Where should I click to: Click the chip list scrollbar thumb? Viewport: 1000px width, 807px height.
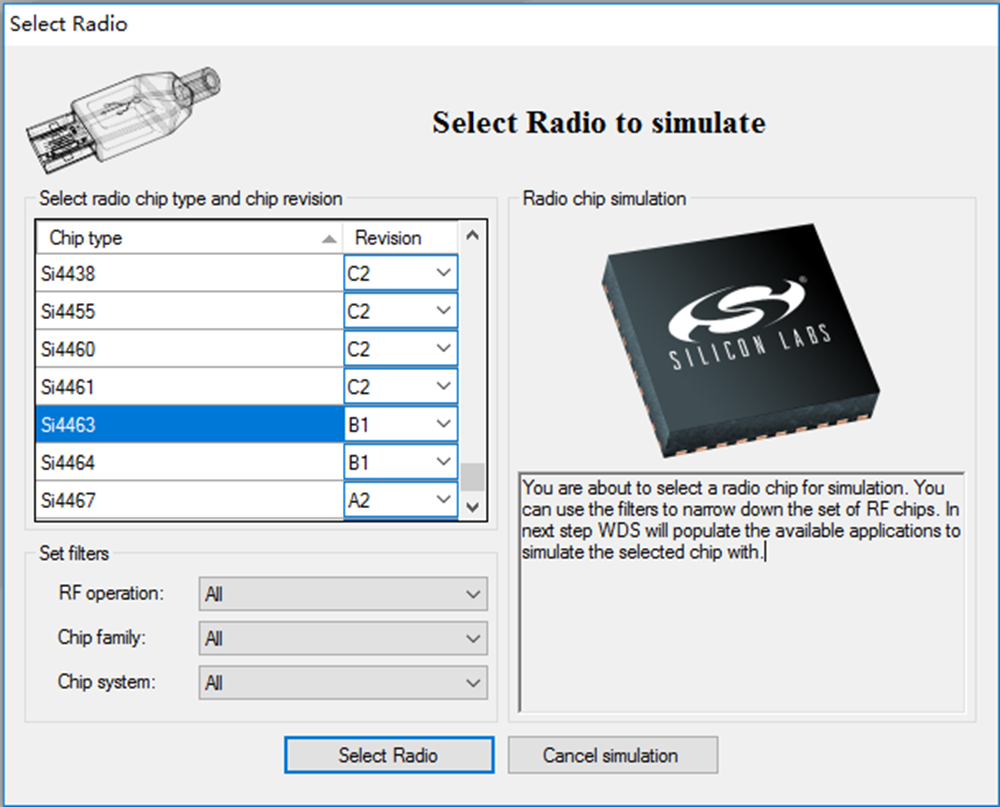click(473, 476)
